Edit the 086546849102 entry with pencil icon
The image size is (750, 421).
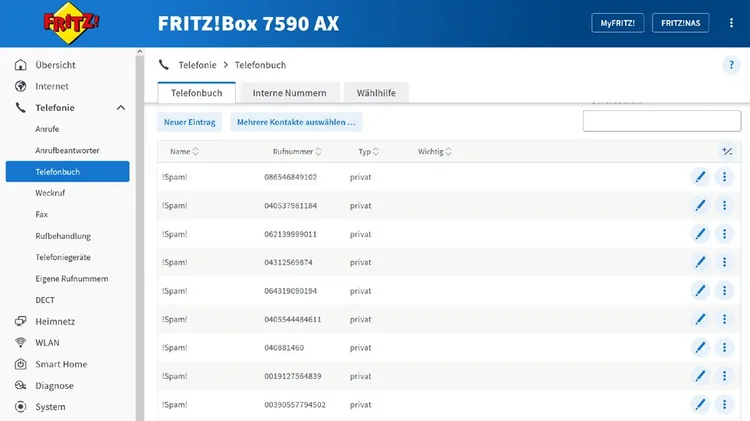click(x=700, y=177)
